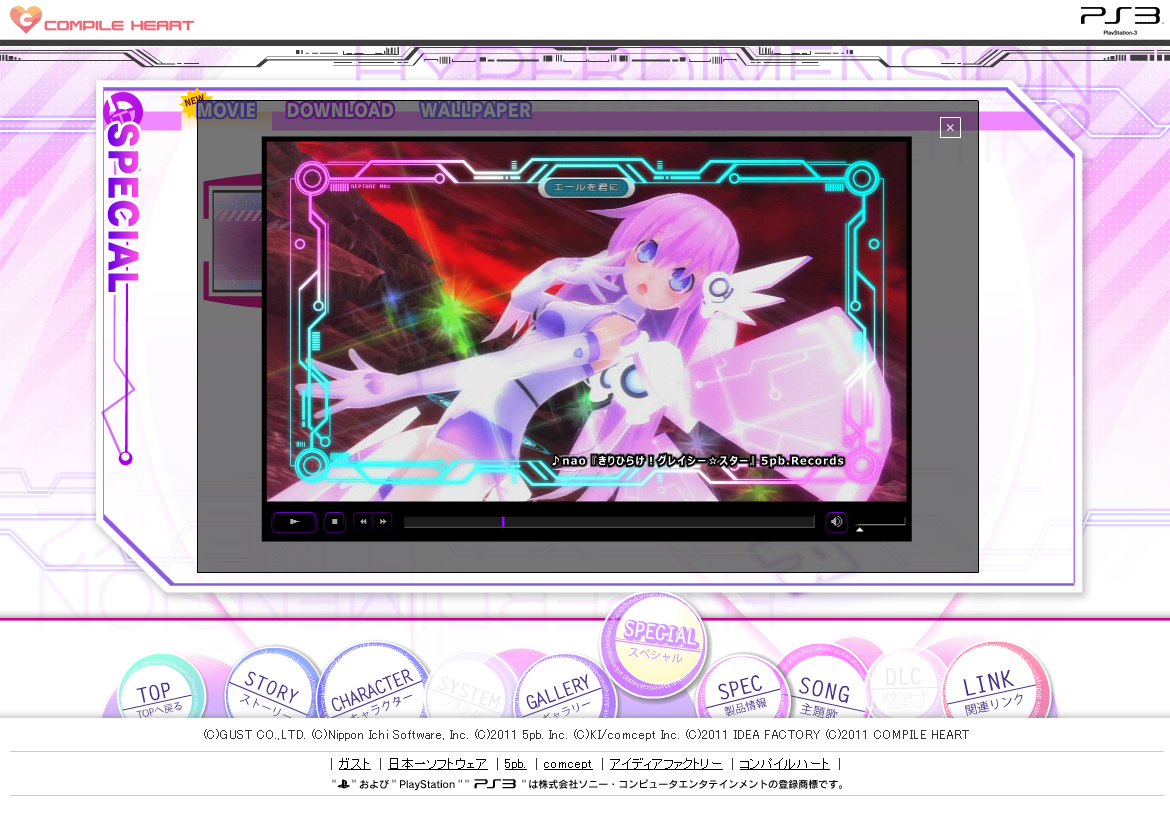Click the video frame showing the character
This screenshot has width=1170, height=814.
[x=586, y=322]
